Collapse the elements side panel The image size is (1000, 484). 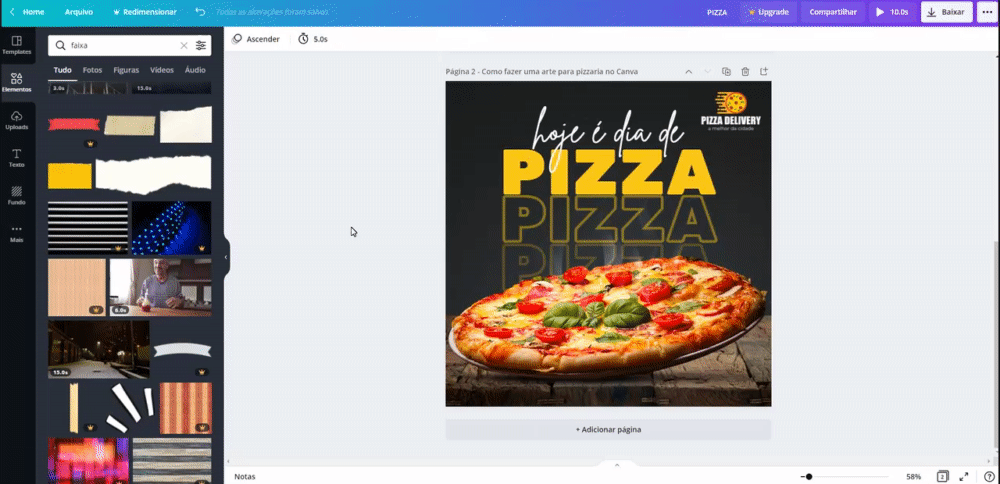(x=226, y=257)
